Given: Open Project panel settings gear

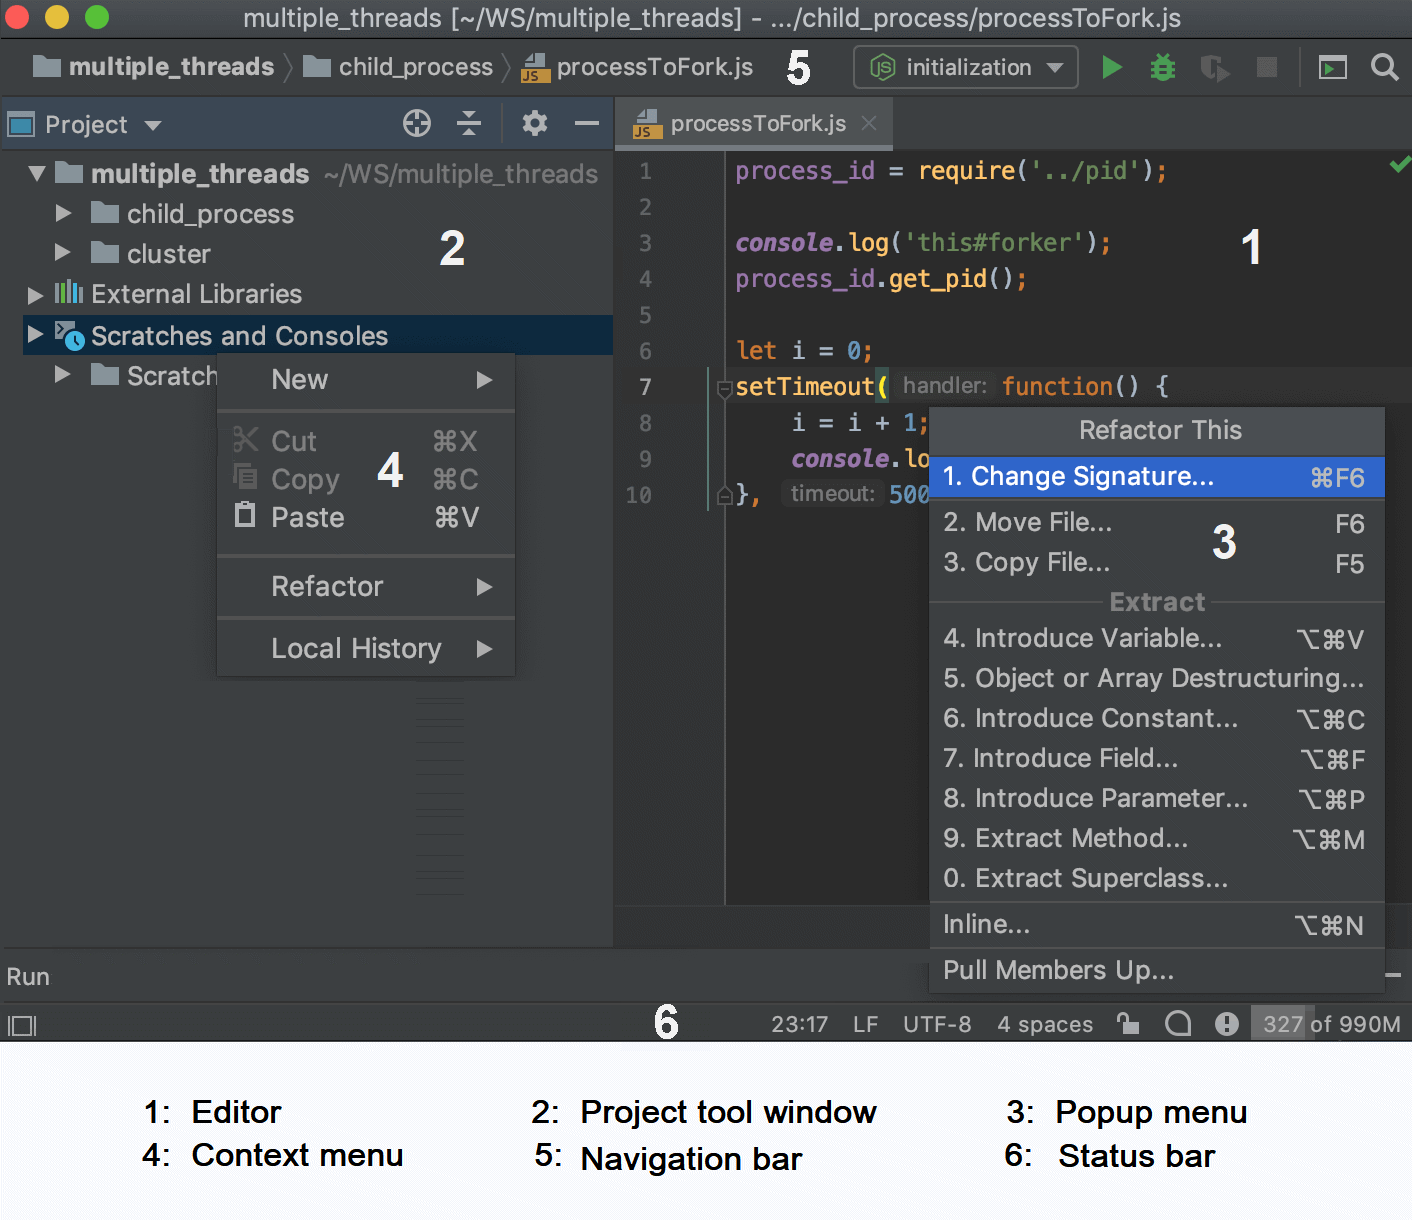Looking at the screenshot, I should 535,123.
